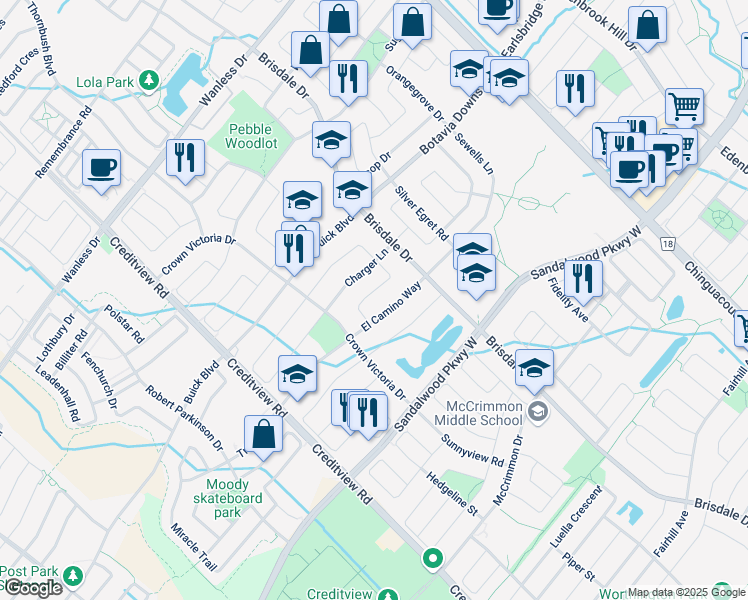Click the Lola Park label
The width and height of the screenshot is (748, 600).
(105, 82)
